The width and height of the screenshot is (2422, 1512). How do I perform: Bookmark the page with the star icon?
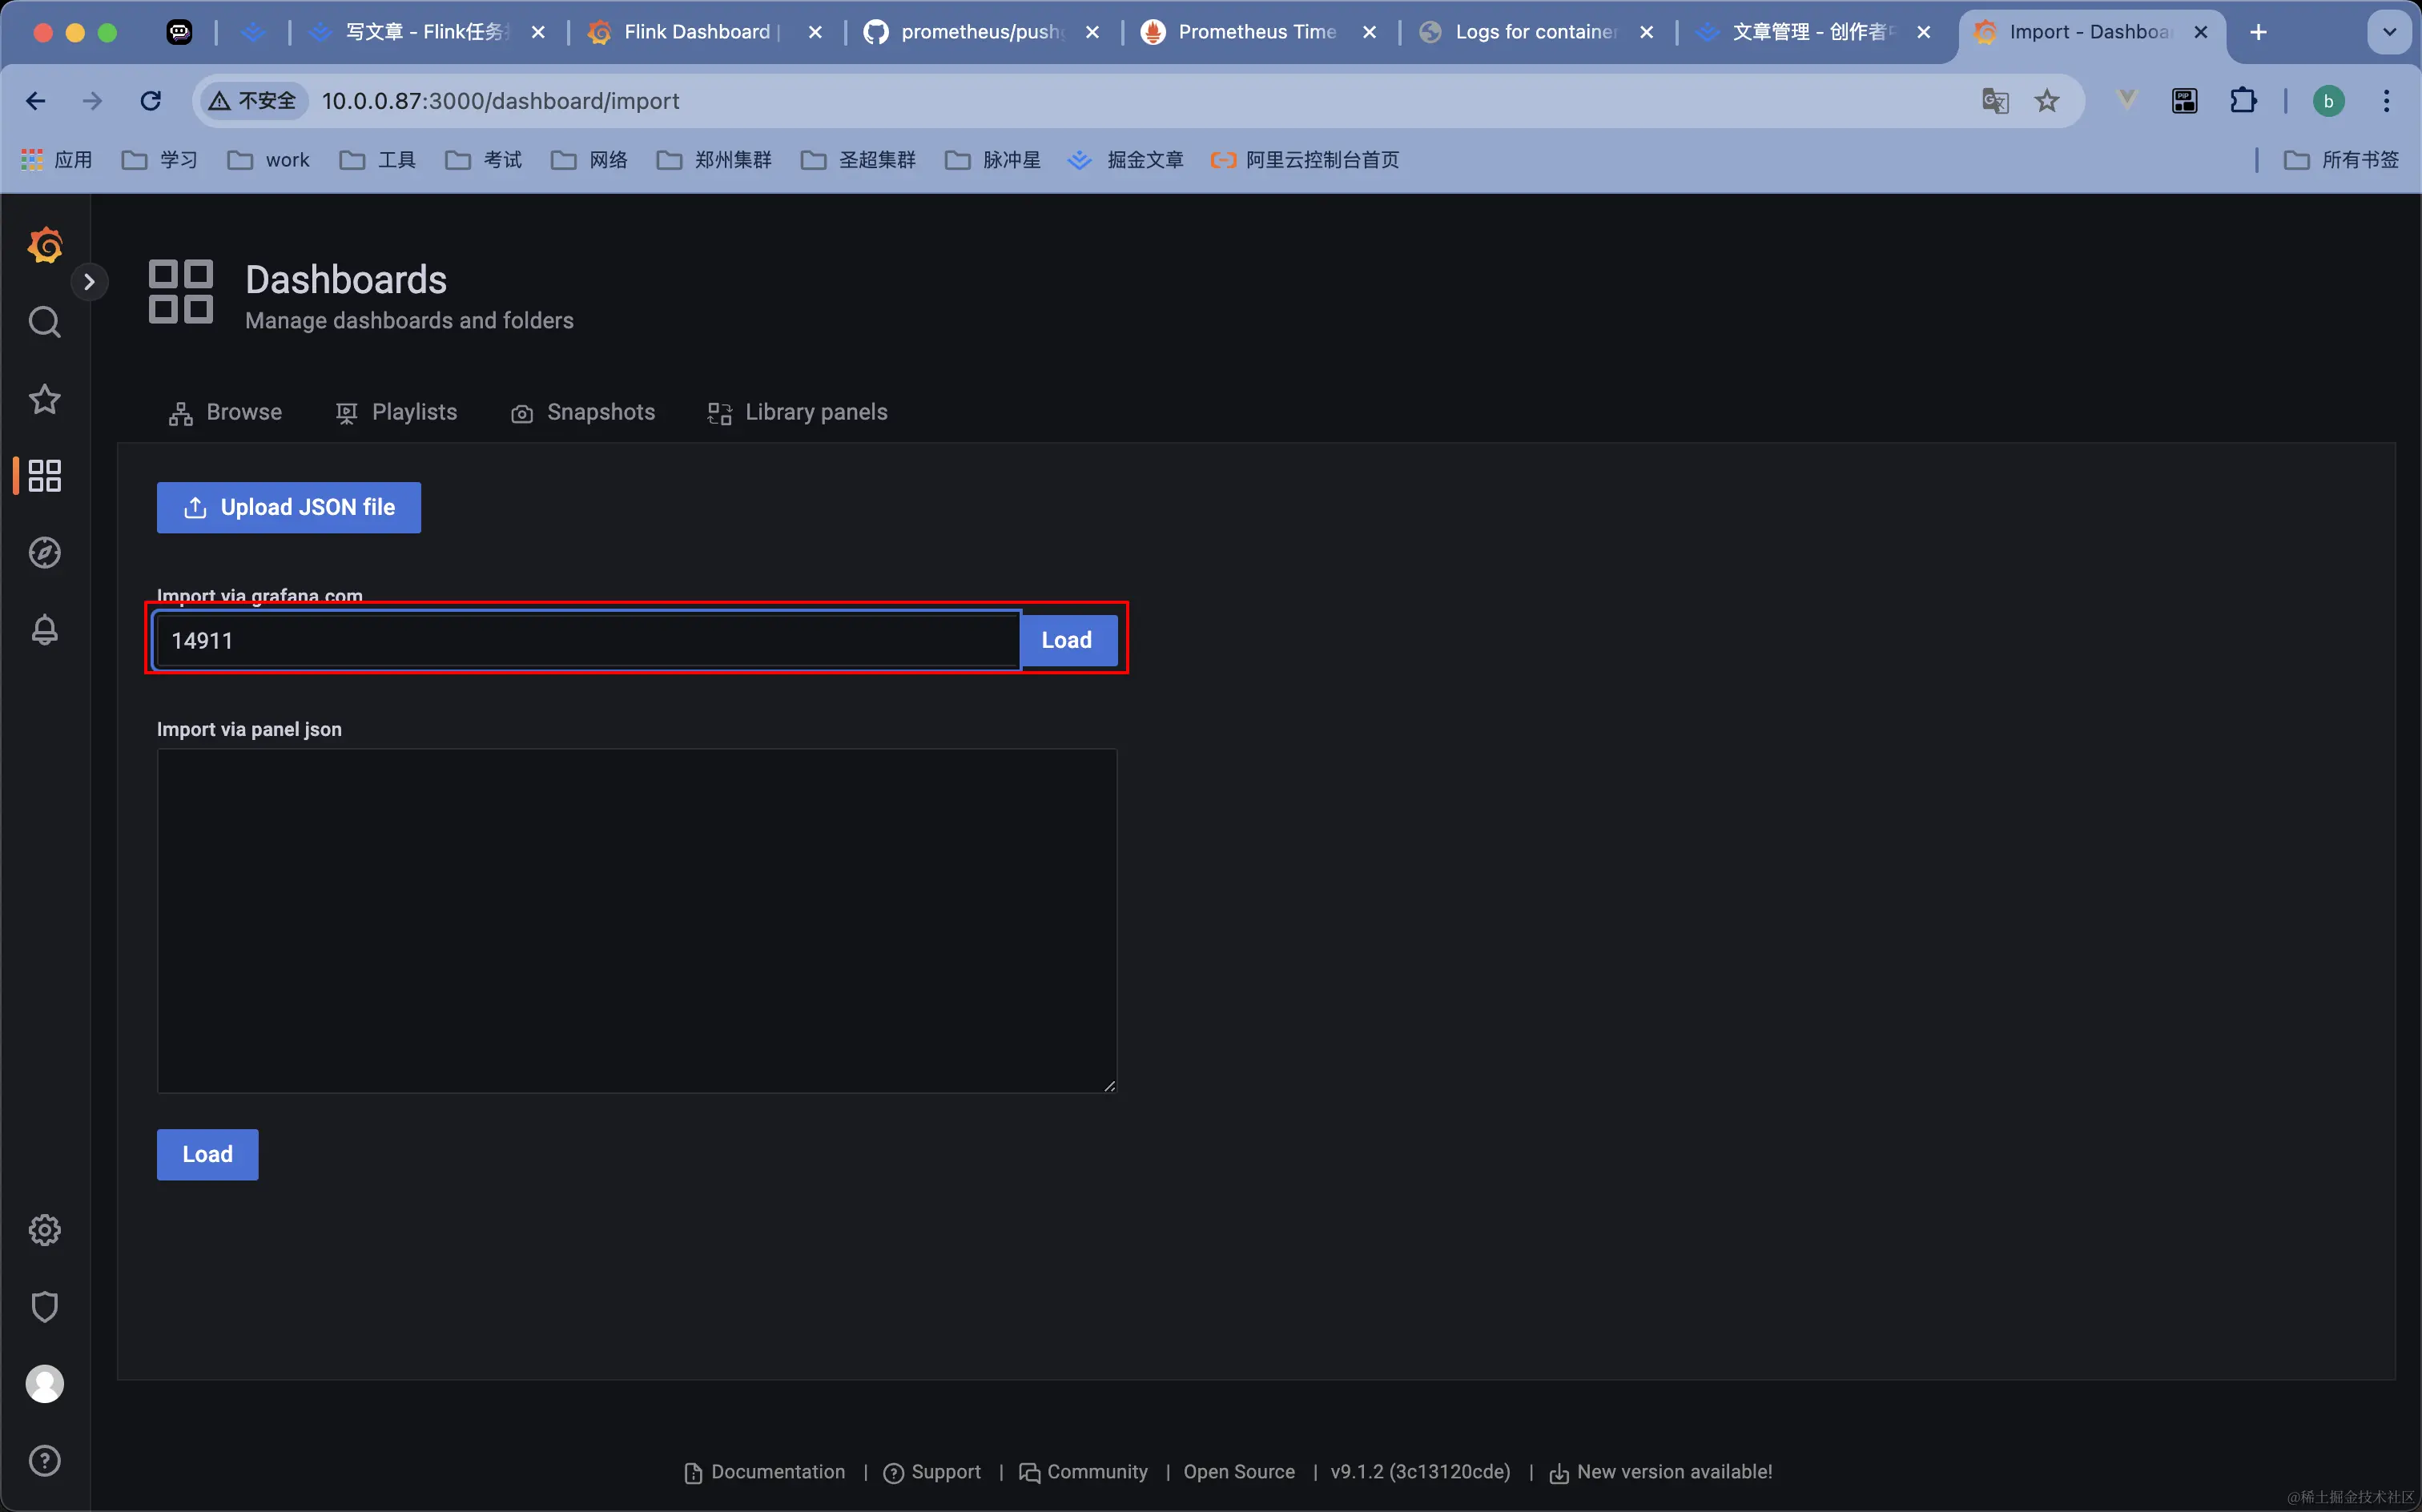click(x=2047, y=101)
